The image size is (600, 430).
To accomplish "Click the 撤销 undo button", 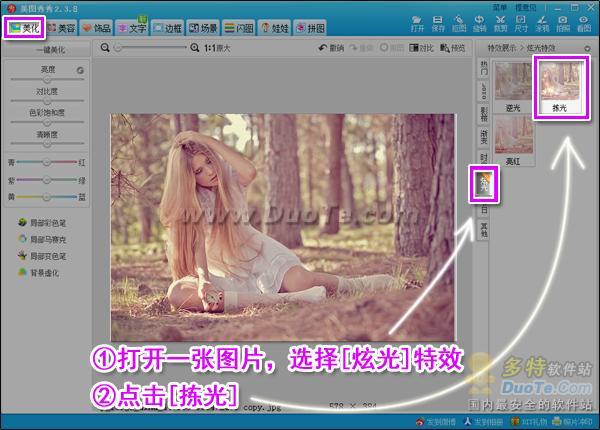I will point(331,48).
